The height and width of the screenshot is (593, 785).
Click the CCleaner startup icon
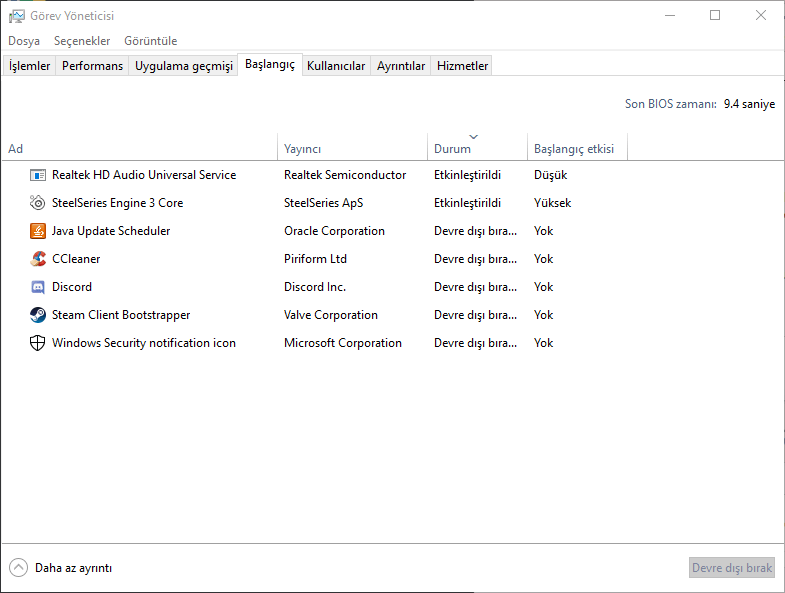coord(38,259)
